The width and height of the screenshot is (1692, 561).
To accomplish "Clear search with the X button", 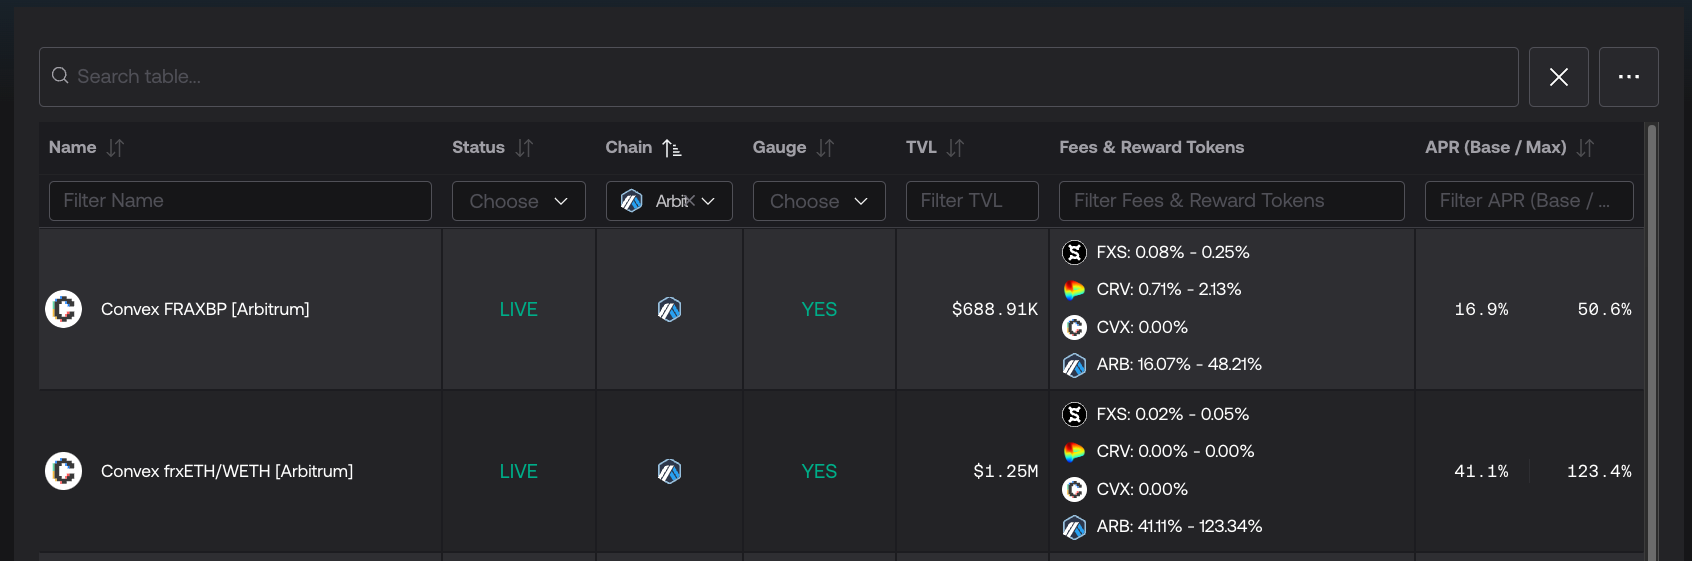I will click(1558, 77).
